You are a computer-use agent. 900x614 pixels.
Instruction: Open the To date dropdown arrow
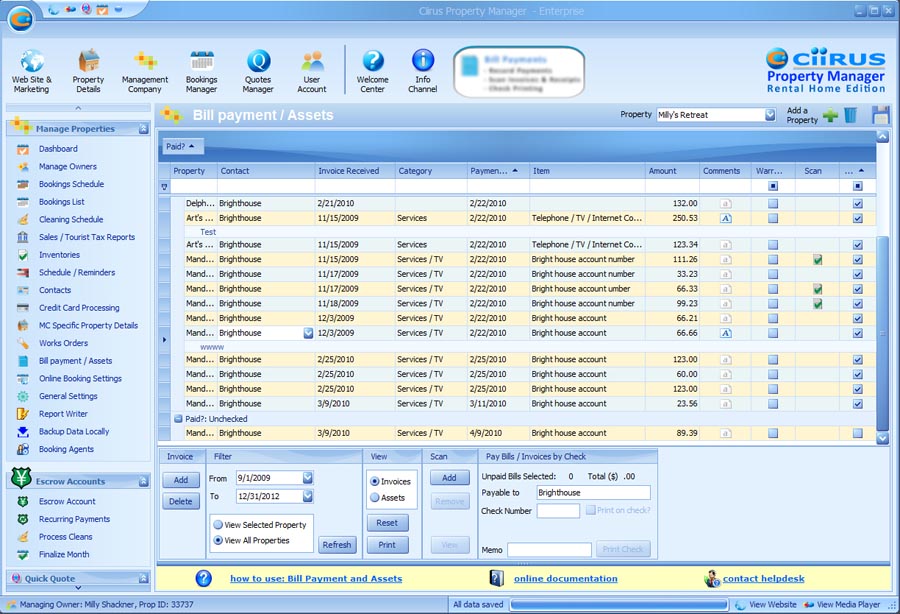pyautogui.click(x=308, y=496)
